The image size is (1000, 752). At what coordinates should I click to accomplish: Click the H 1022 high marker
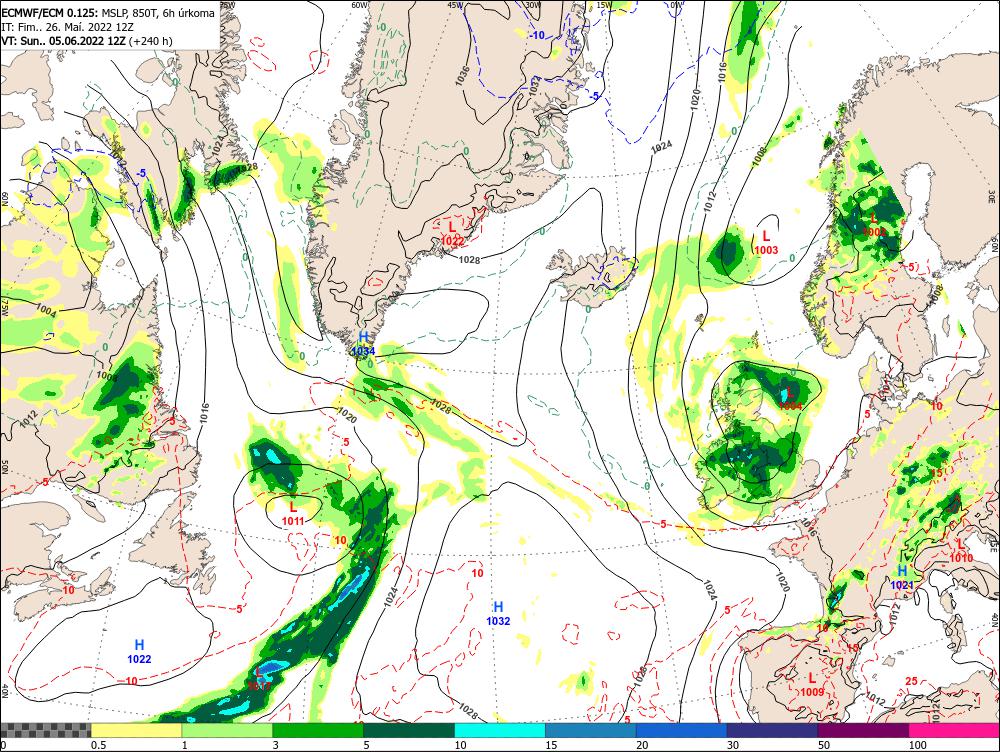(139, 651)
